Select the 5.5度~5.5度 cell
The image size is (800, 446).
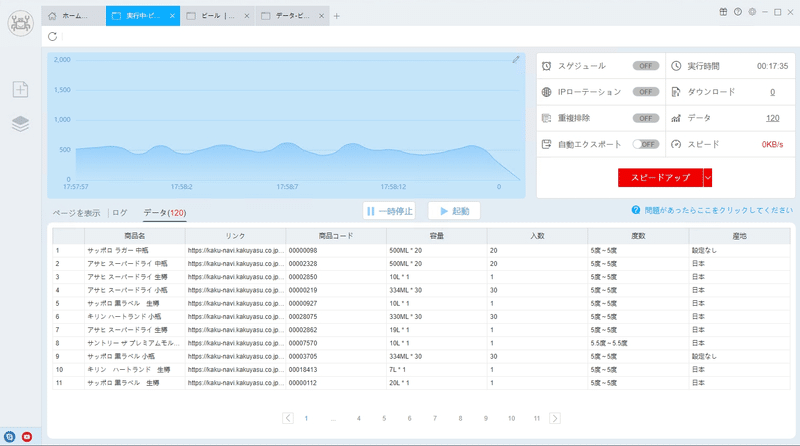pos(638,343)
